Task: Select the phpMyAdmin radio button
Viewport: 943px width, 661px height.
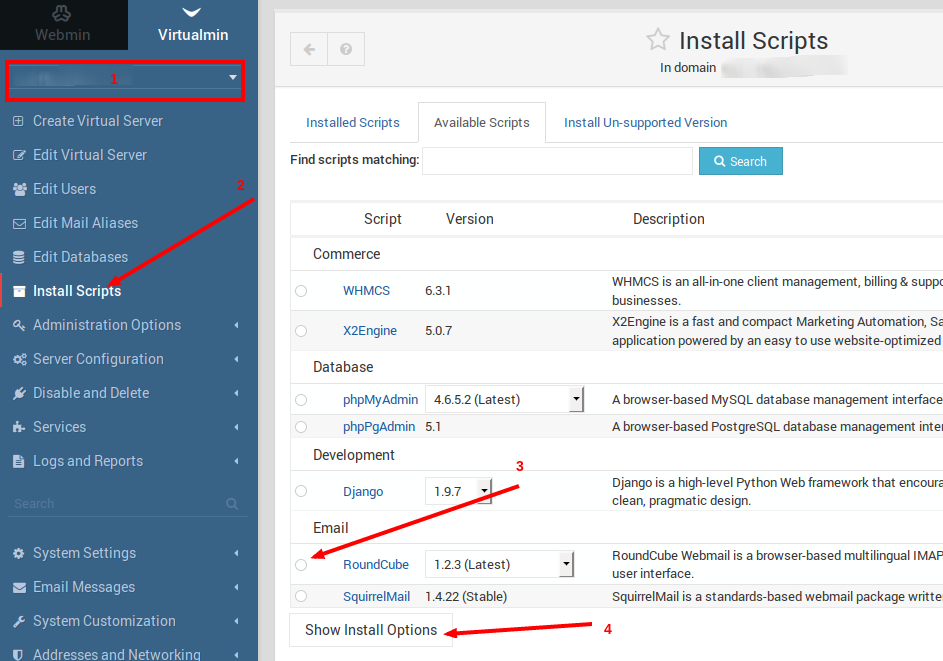Action: 301,400
